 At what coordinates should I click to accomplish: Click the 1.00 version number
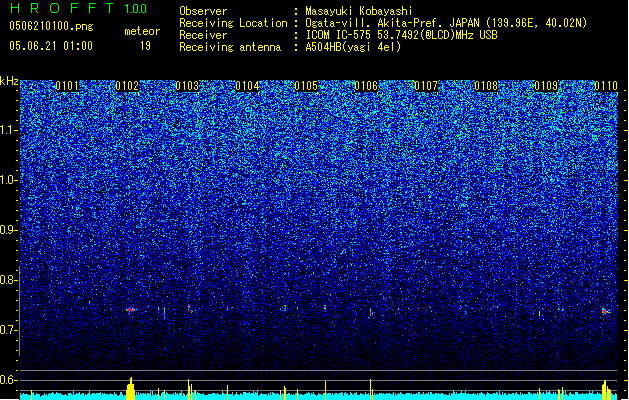135,9
